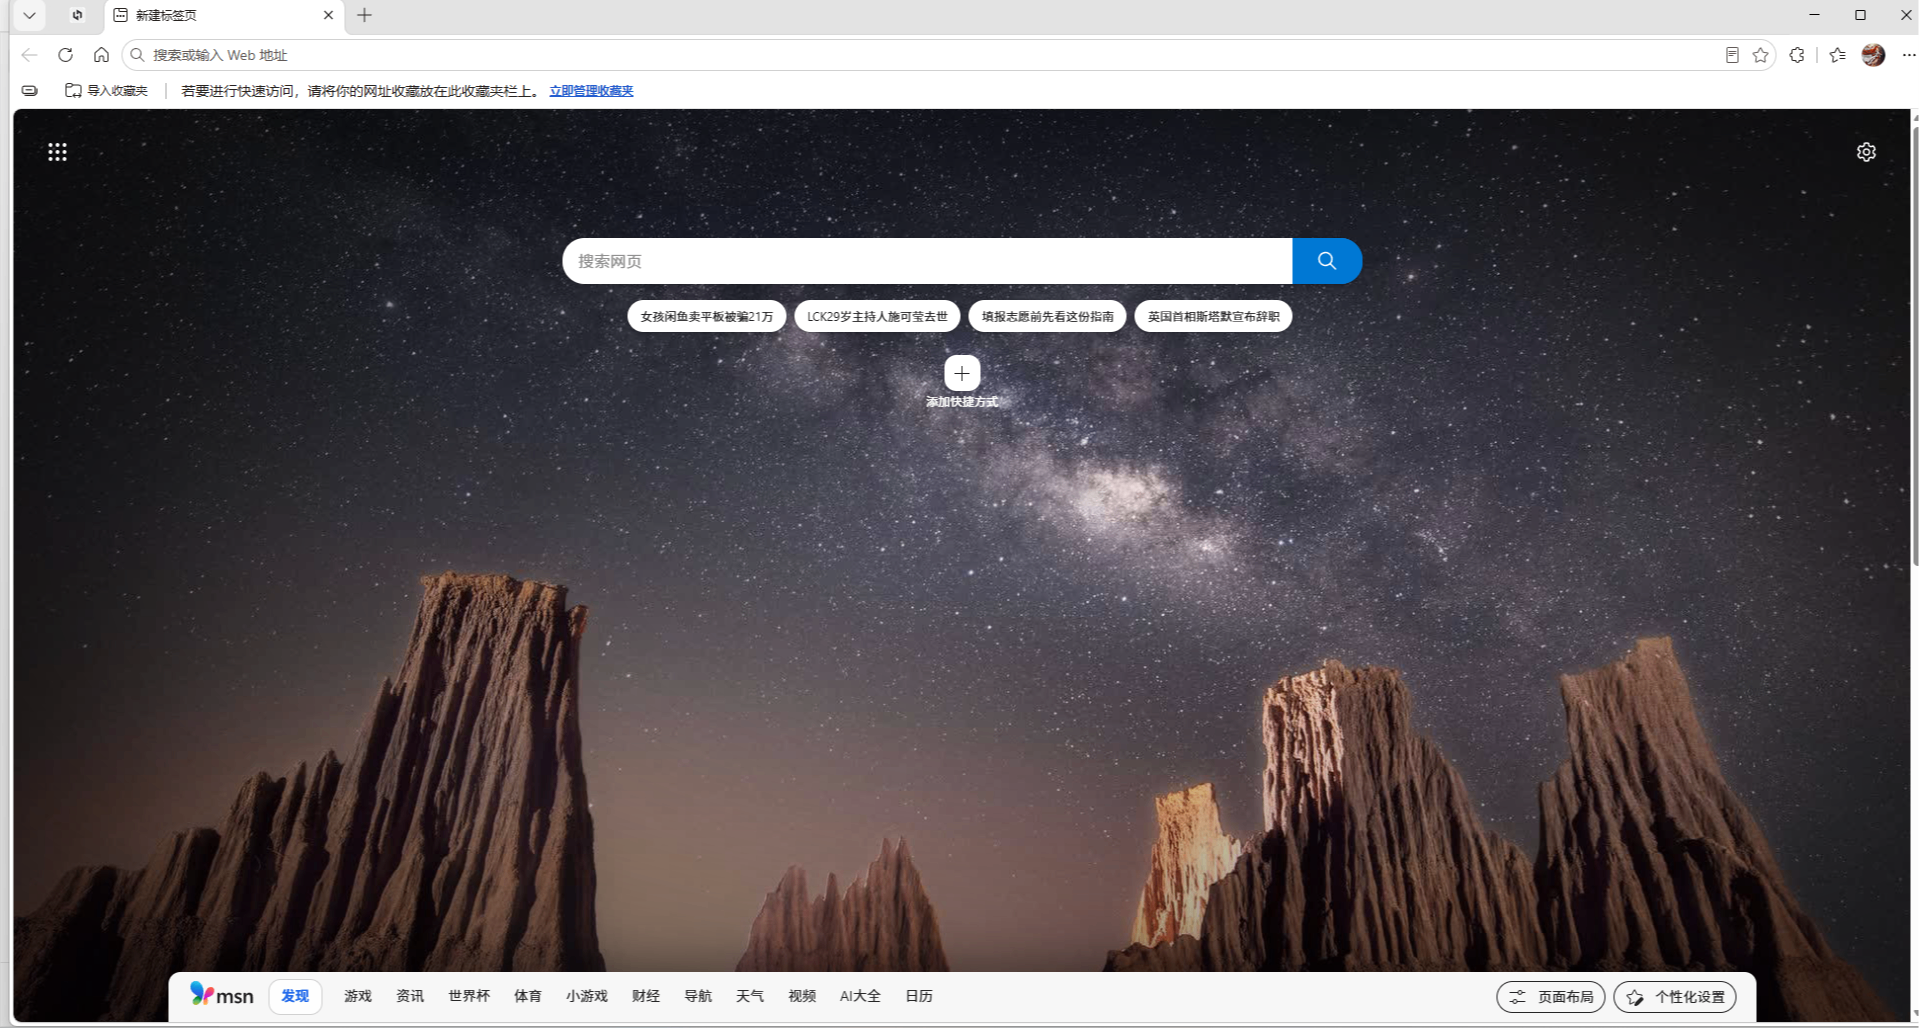Viewport: 1919px width, 1028px height.
Task: Minimize the browser window
Action: click(x=1814, y=15)
